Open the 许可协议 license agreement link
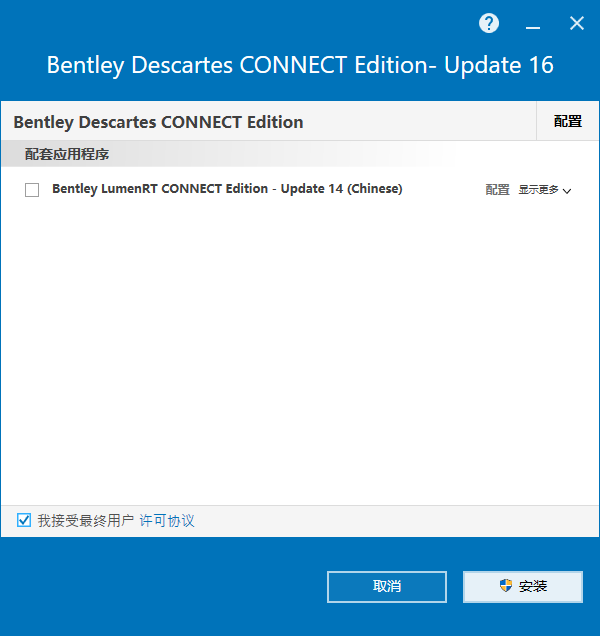The height and width of the screenshot is (636, 600). (x=167, y=520)
